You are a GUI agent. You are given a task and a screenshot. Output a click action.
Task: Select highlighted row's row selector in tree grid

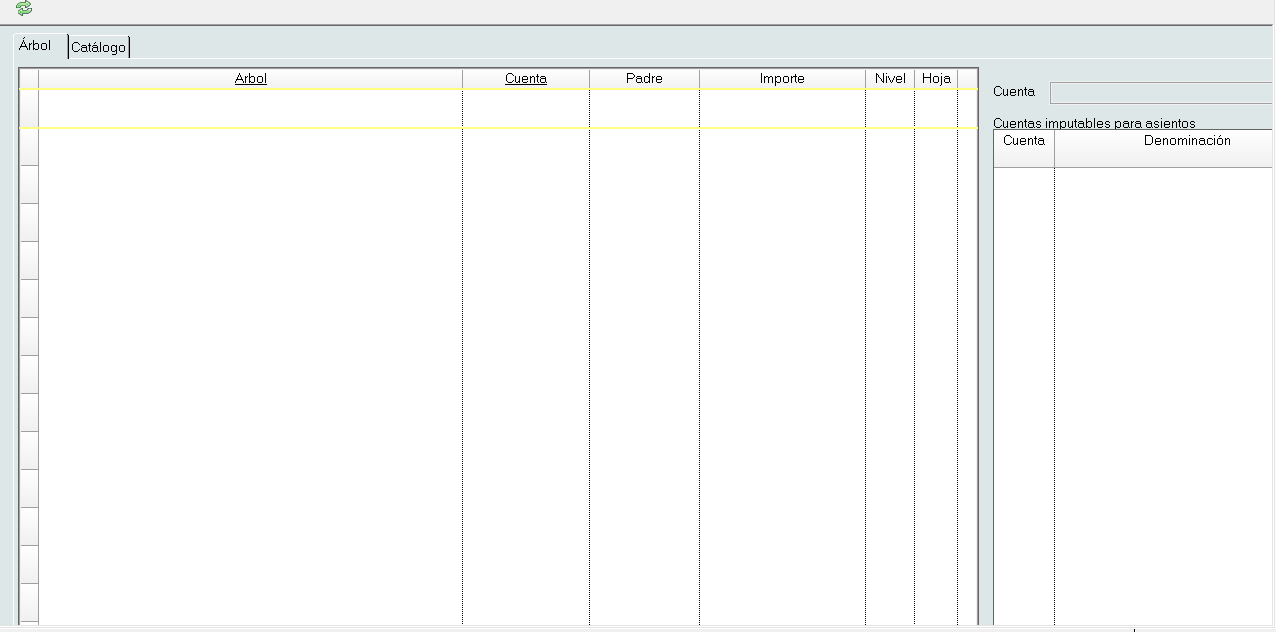click(29, 108)
